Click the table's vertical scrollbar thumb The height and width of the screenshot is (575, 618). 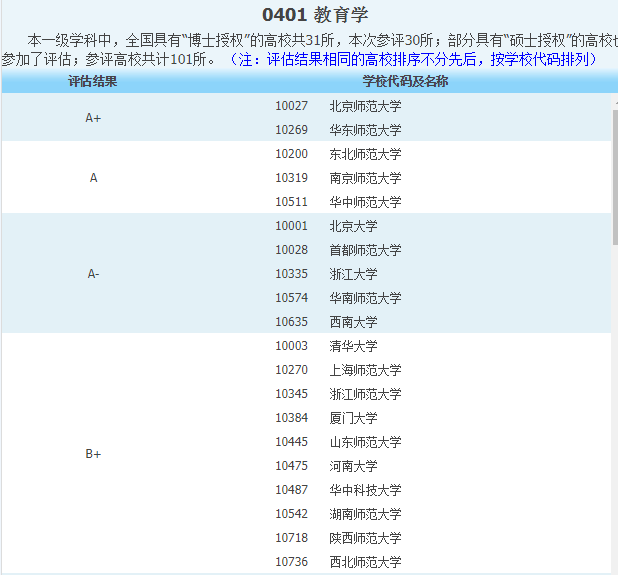[x=614, y=175]
